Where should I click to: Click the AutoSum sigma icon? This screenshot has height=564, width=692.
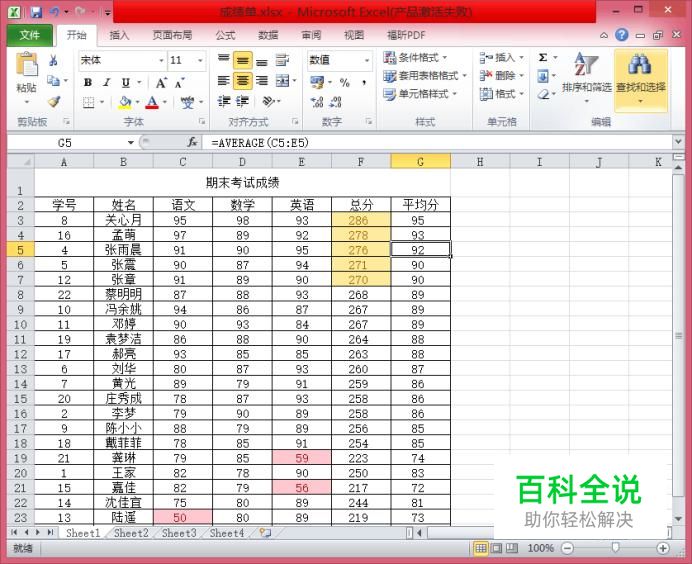click(543, 58)
